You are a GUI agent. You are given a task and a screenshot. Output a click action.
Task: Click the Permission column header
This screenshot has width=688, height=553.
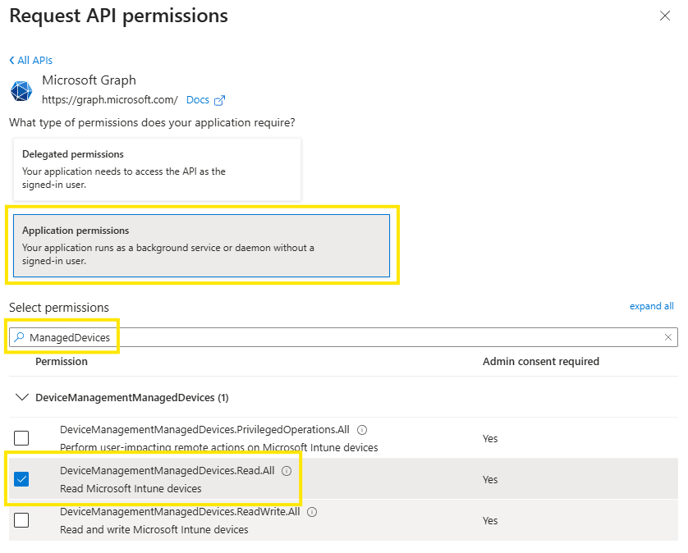(x=61, y=361)
